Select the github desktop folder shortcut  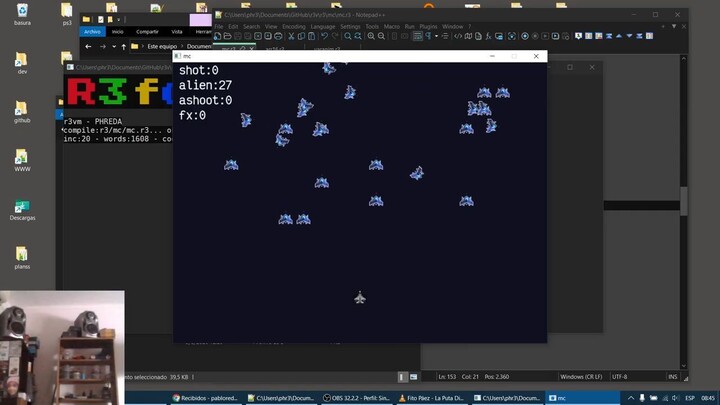point(22,112)
